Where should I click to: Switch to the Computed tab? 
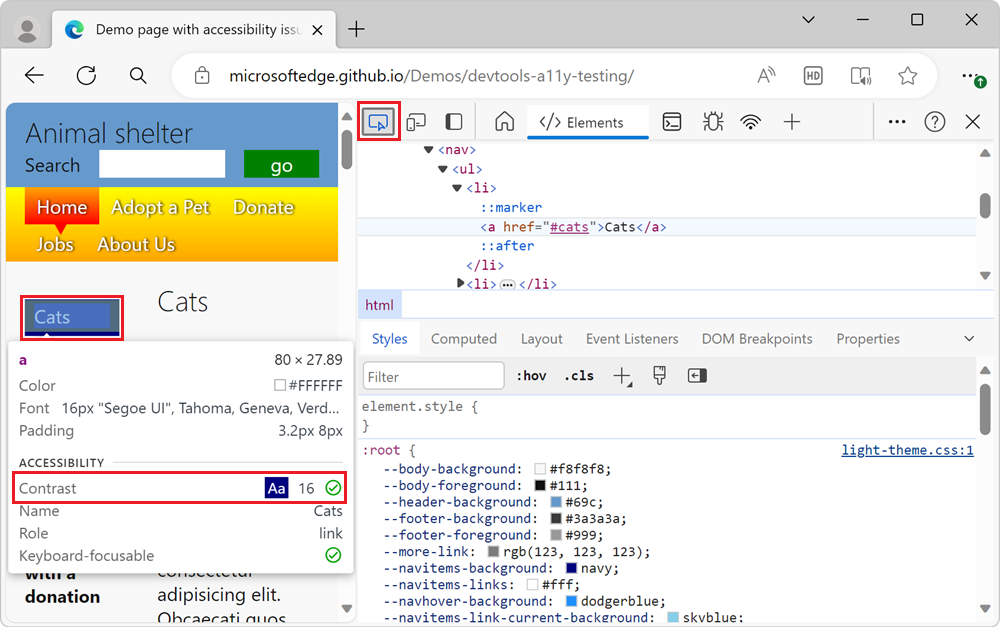click(x=463, y=338)
